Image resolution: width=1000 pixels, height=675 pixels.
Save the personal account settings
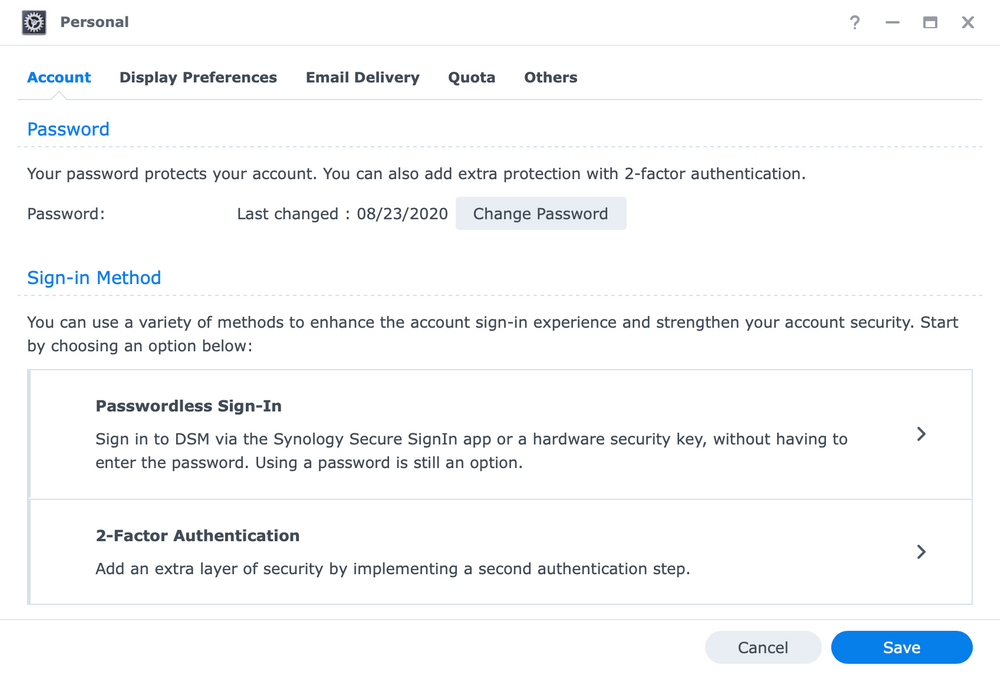pyautogui.click(x=901, y=647)
